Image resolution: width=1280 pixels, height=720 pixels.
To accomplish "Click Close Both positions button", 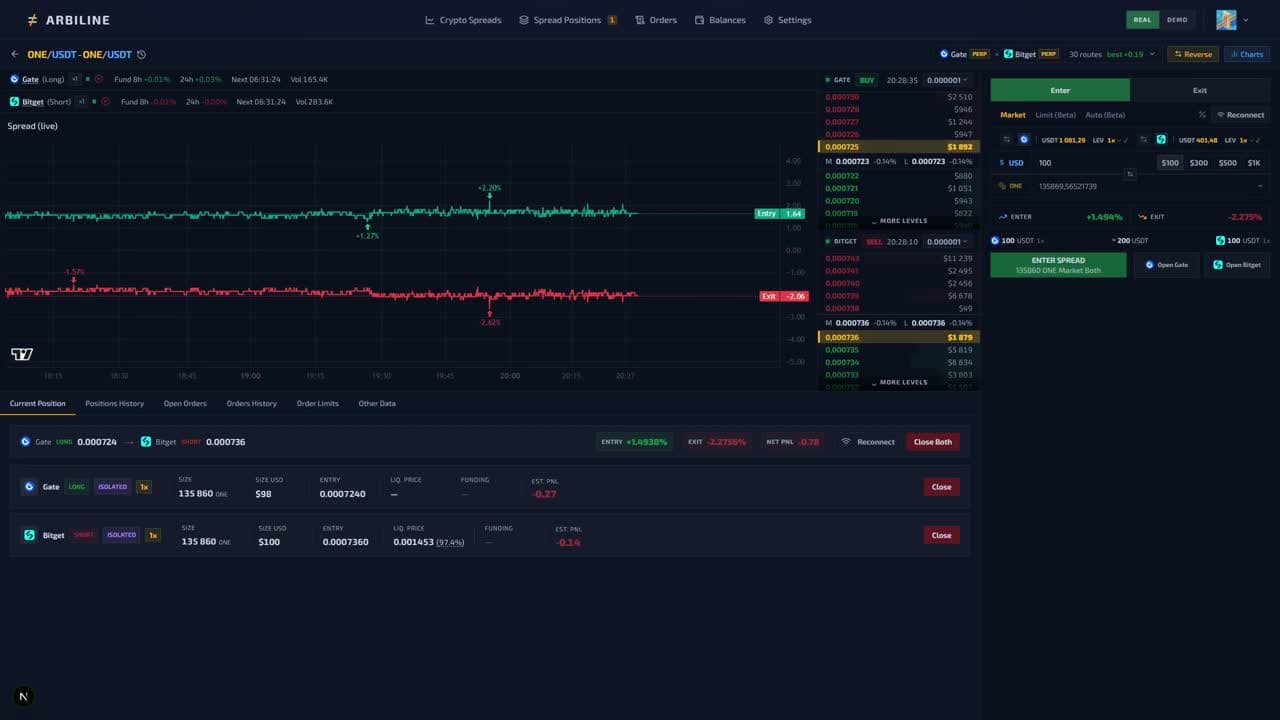I will pos(933,442).
